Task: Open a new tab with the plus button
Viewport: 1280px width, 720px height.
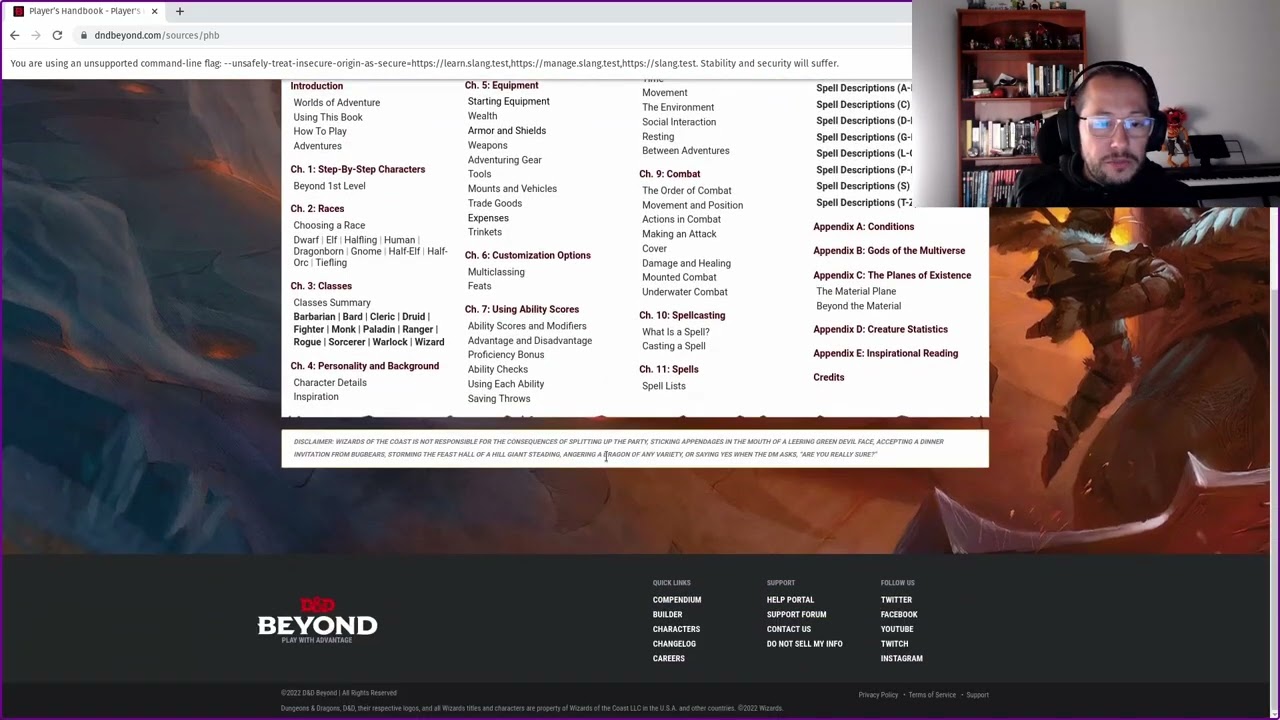Action: click(x=180, y=11)
